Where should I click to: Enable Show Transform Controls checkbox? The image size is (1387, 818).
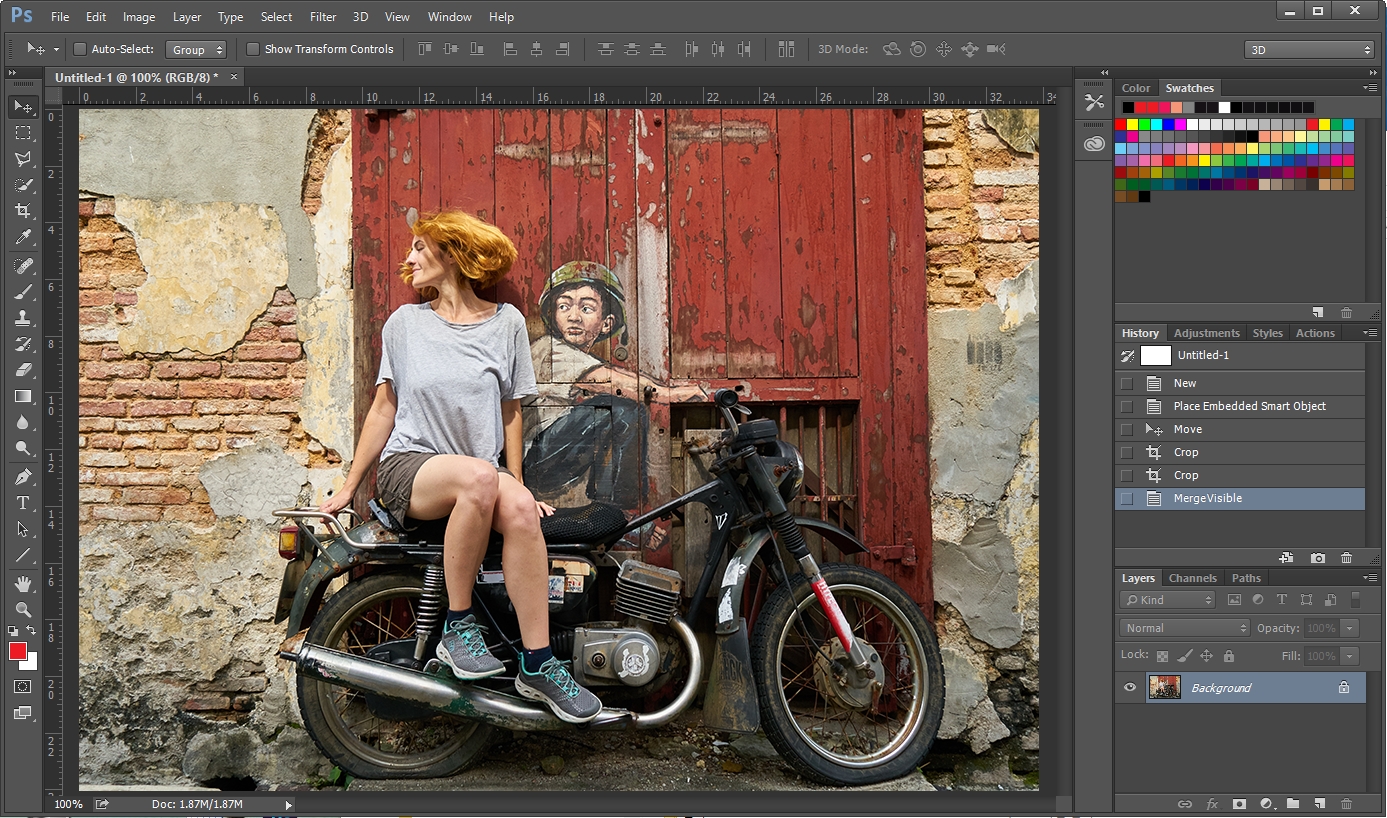pos(253,49)
